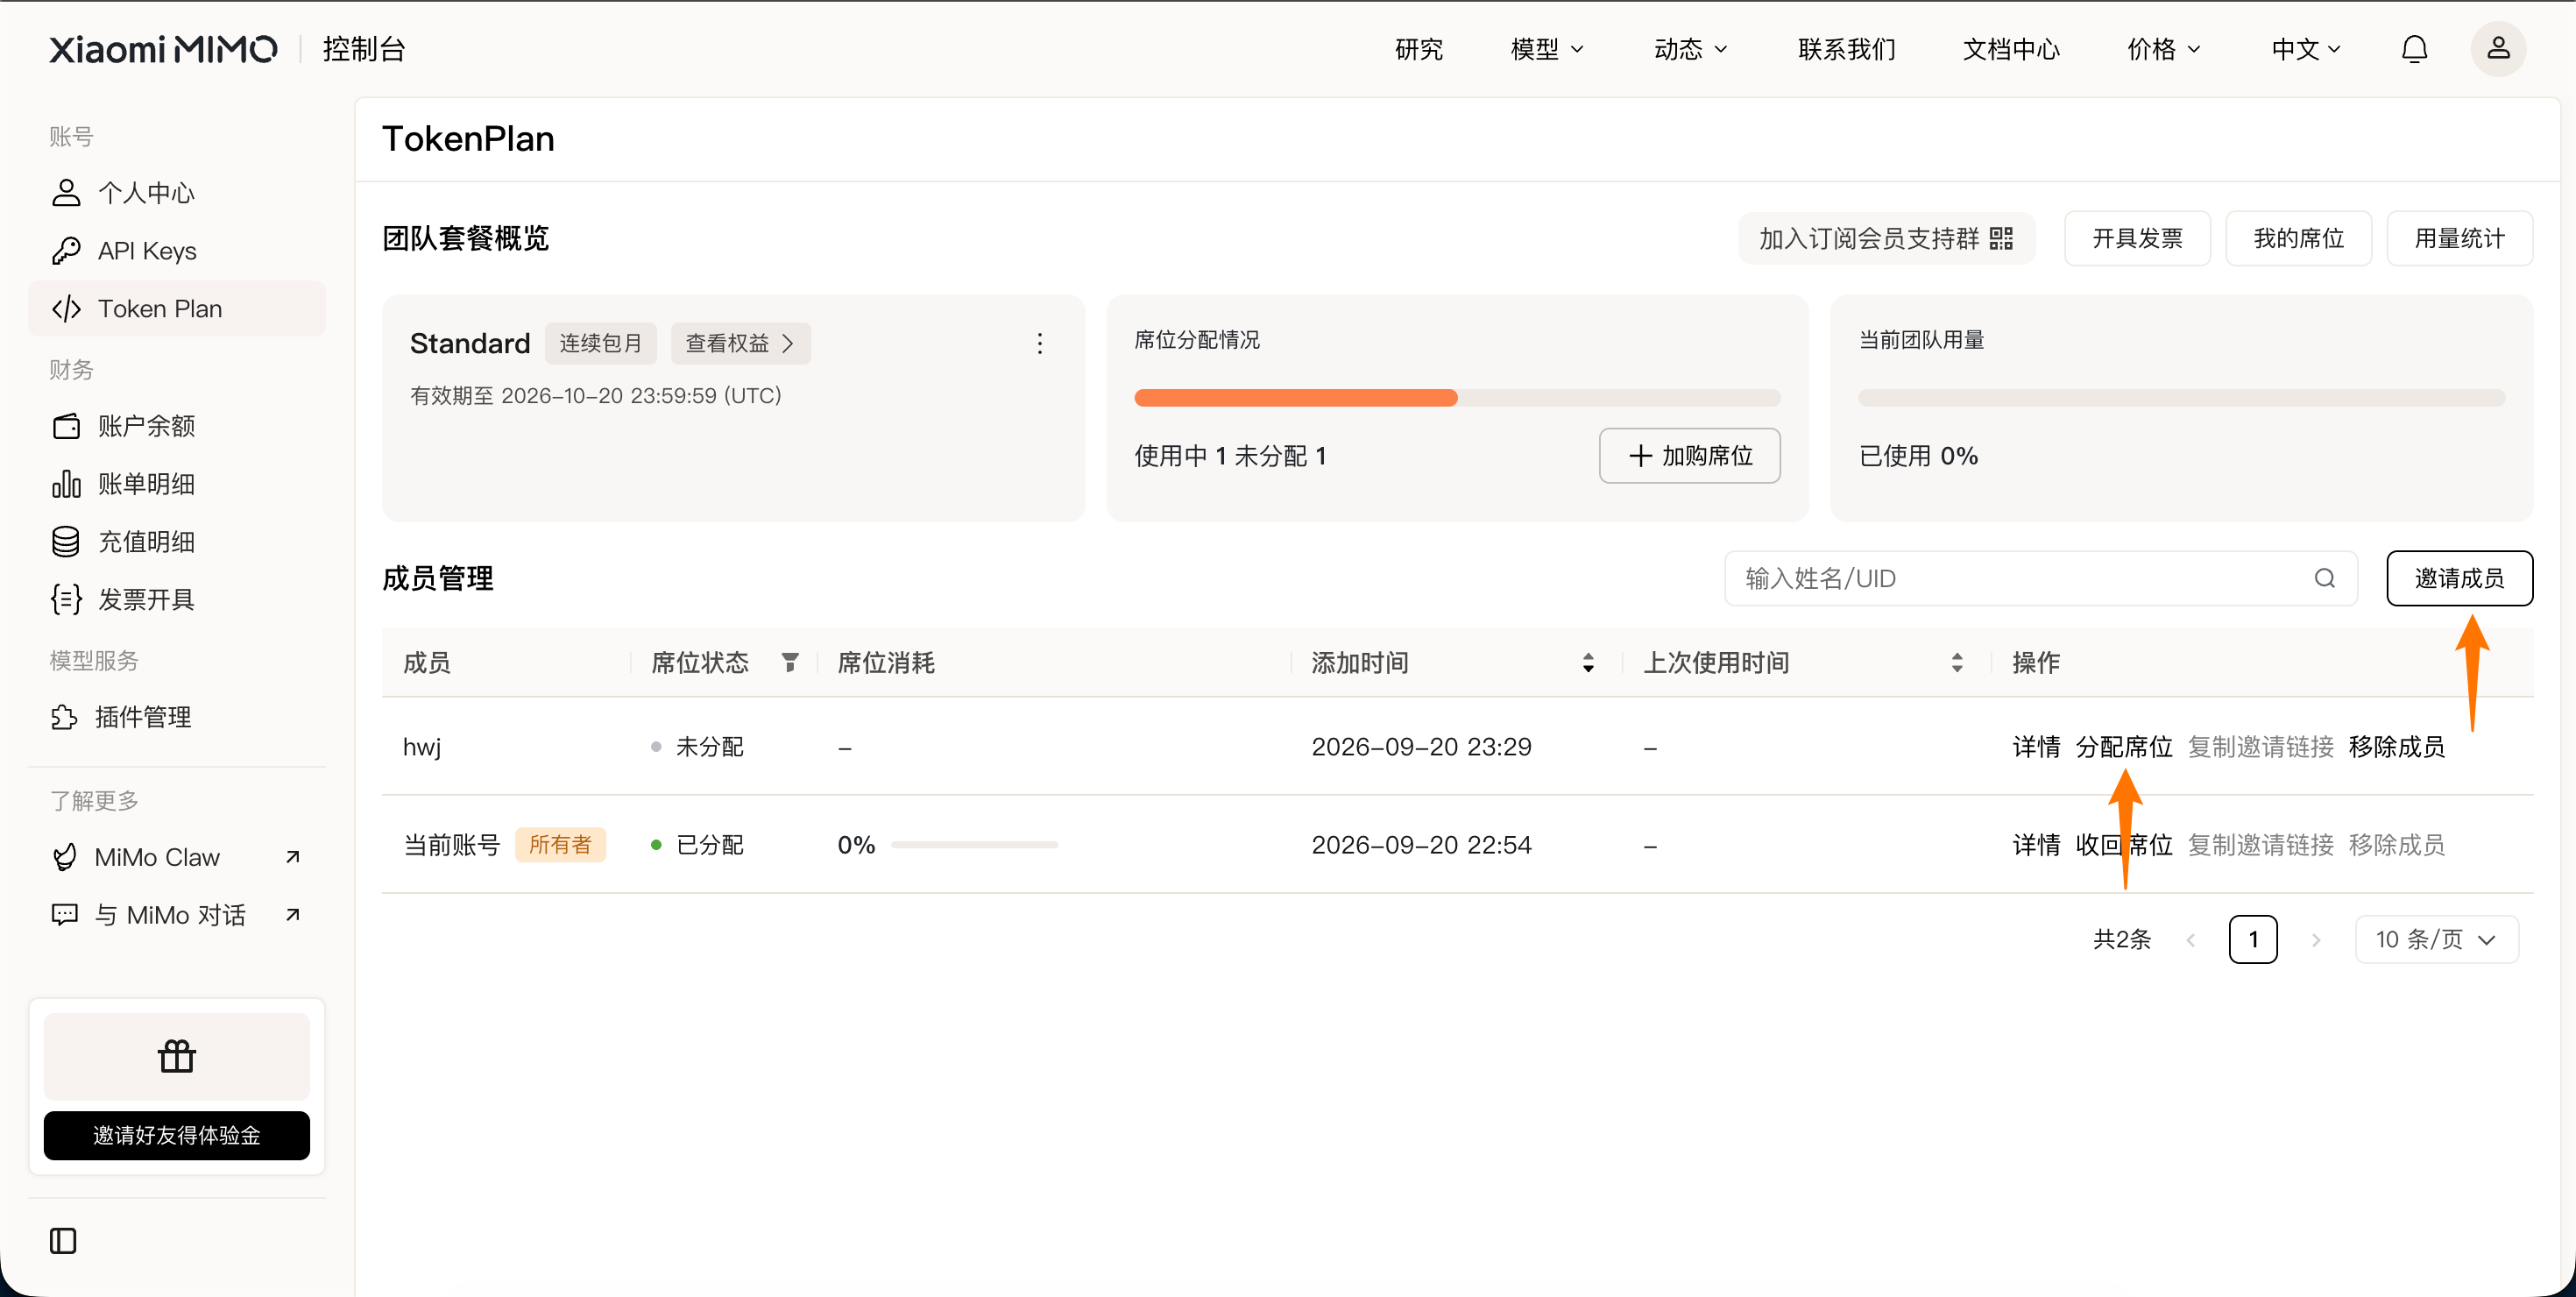Click 研究 in top navigation
Screen dimensions: 2576x1297
(x=1419, y=49)
